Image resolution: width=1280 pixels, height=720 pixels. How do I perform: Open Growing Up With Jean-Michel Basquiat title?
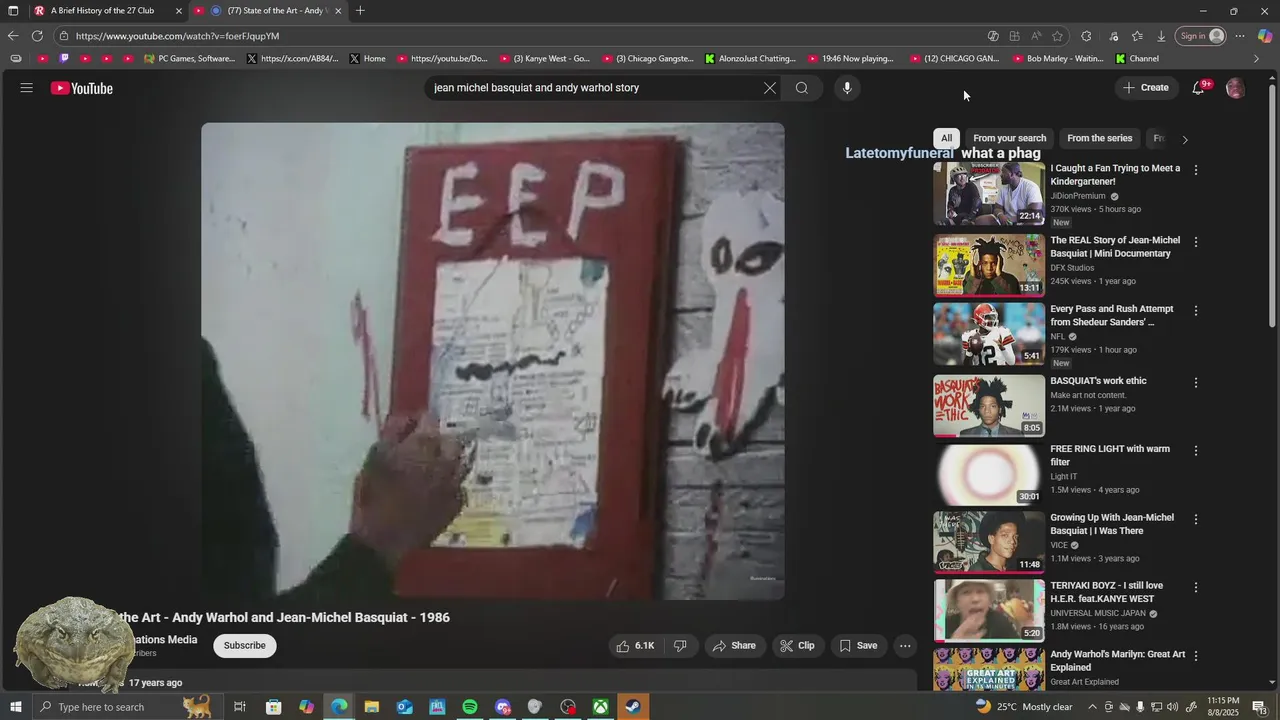(x=1112, y=524)
